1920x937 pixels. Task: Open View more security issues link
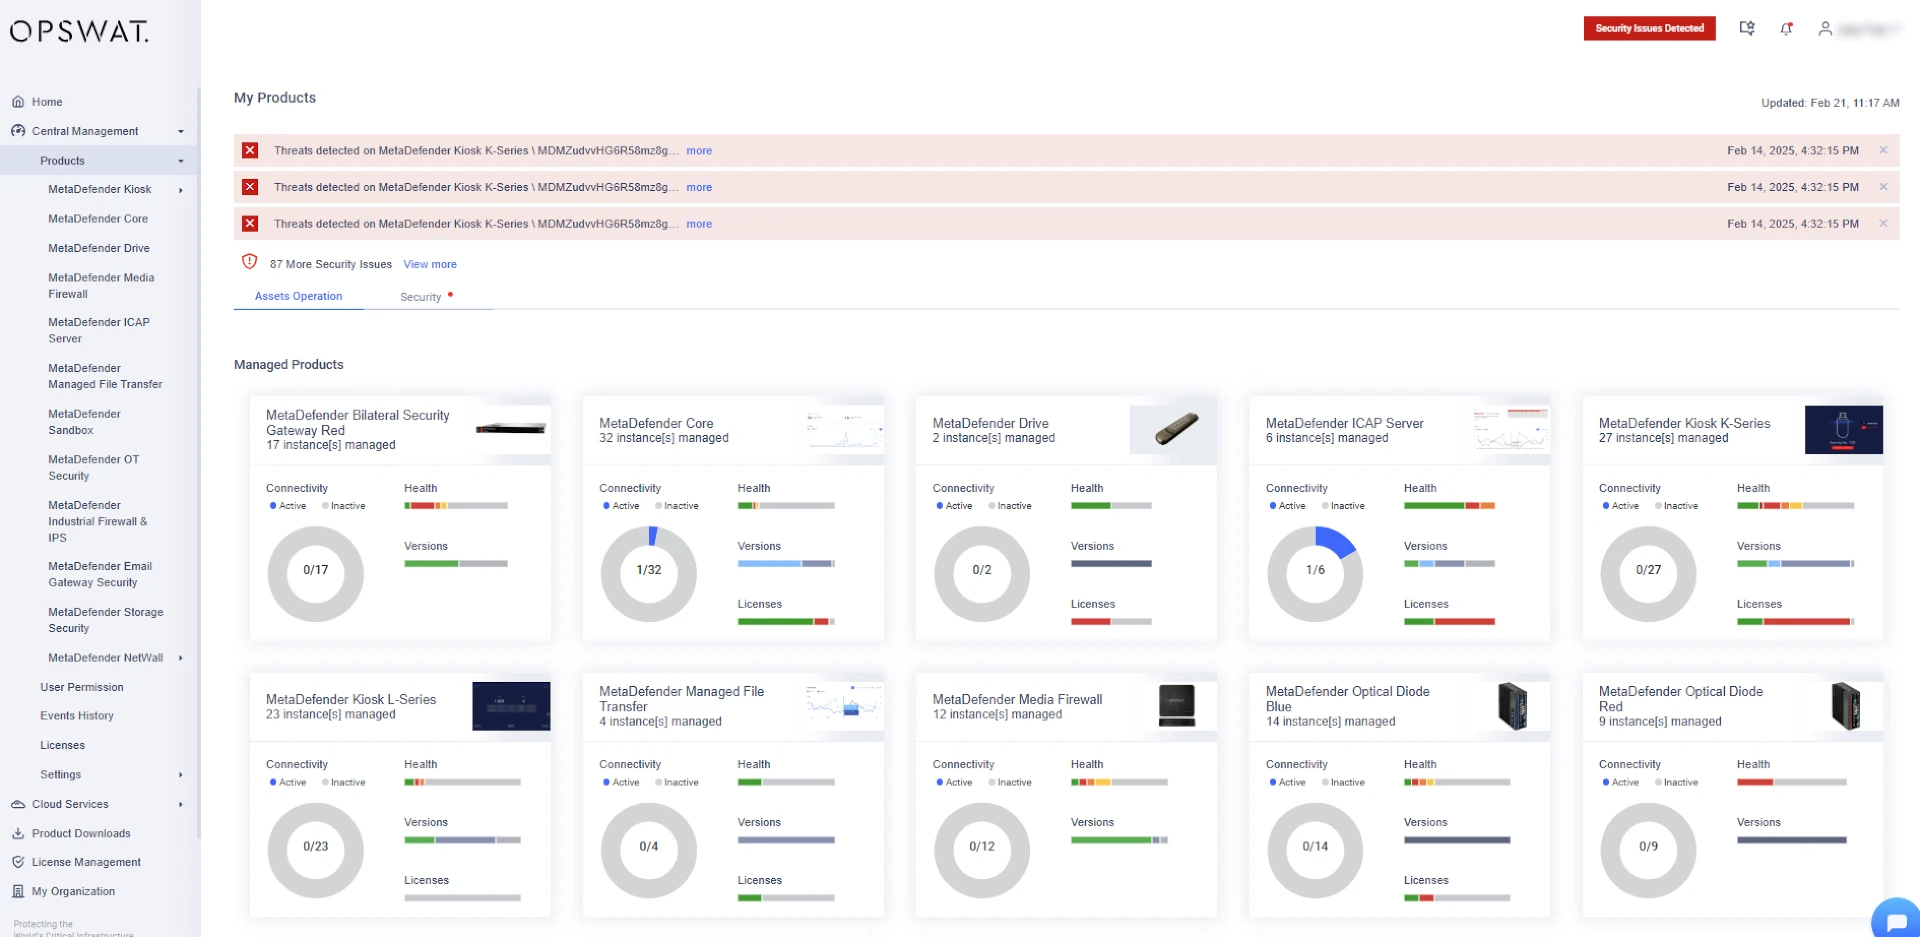pyautogui.click(x=430, y=264)
